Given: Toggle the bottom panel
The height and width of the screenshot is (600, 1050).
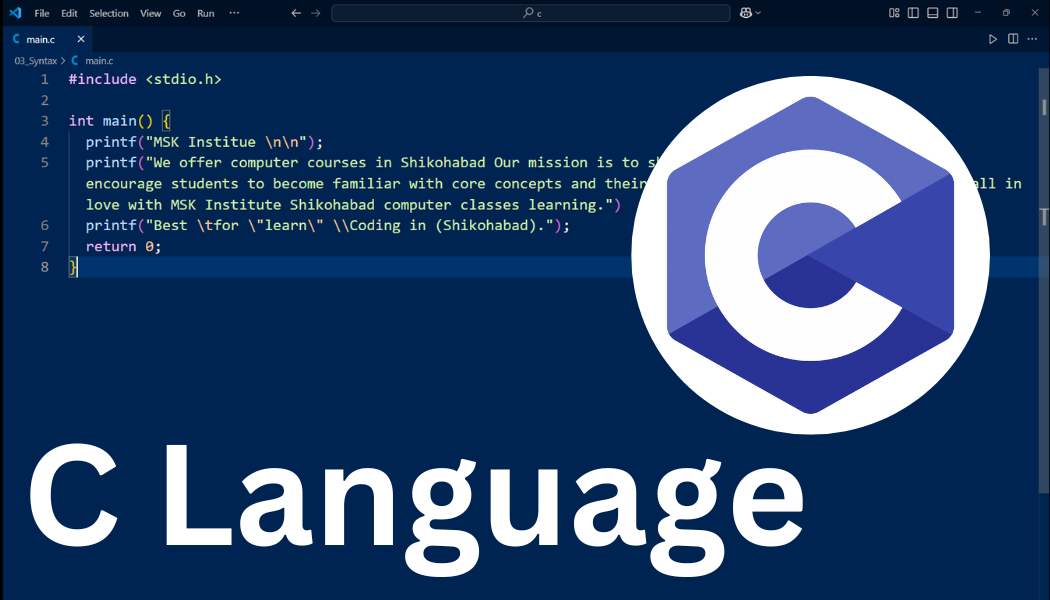Looking at the screenshot, I should click(x=932, y=13).
